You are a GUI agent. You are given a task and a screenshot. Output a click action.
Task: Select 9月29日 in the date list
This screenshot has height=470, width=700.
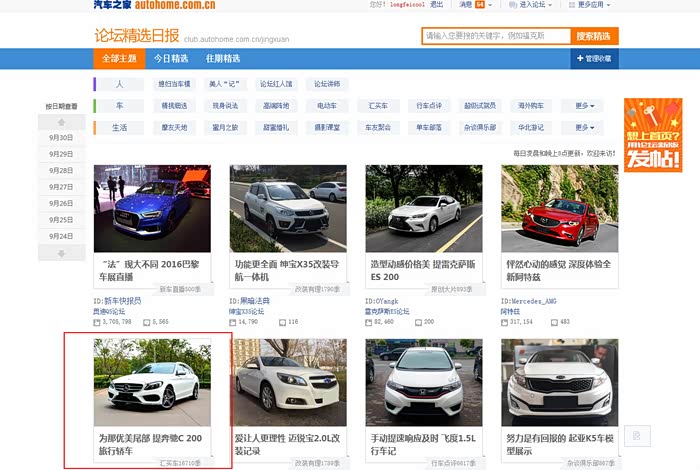point(61,154)
